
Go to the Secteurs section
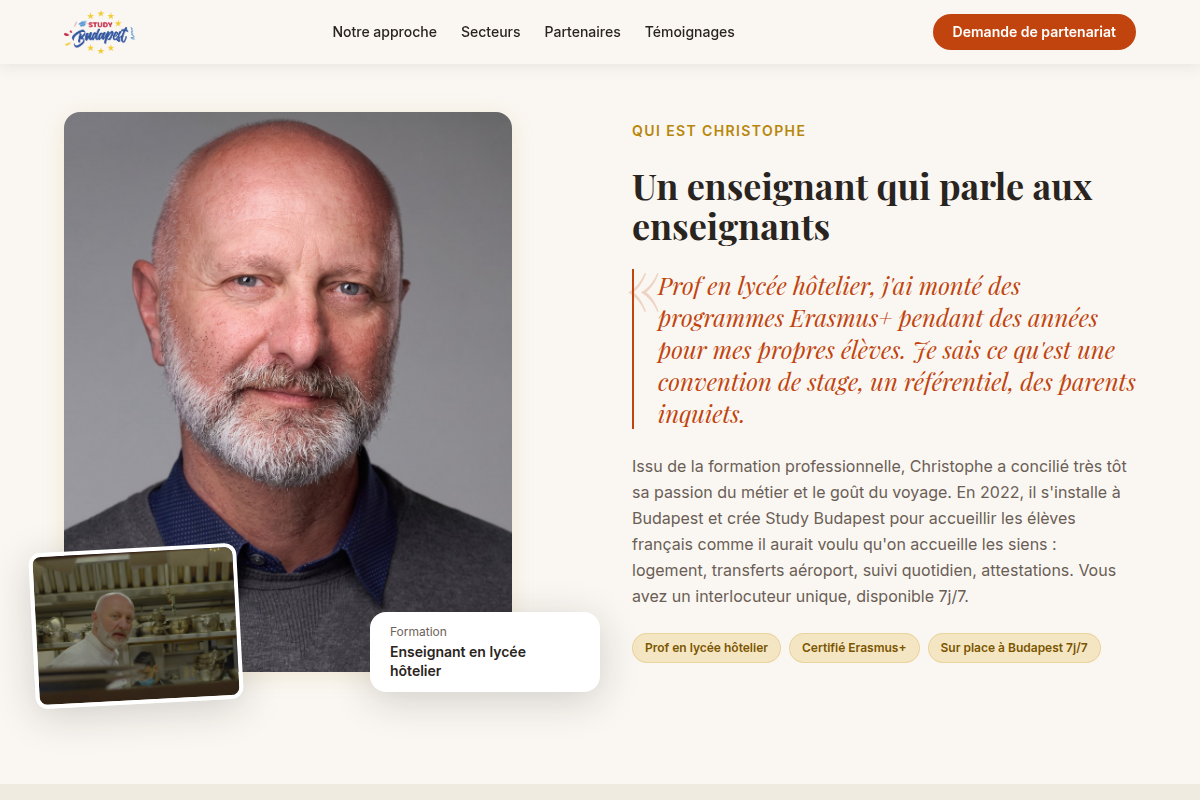[x=491, y=32]
